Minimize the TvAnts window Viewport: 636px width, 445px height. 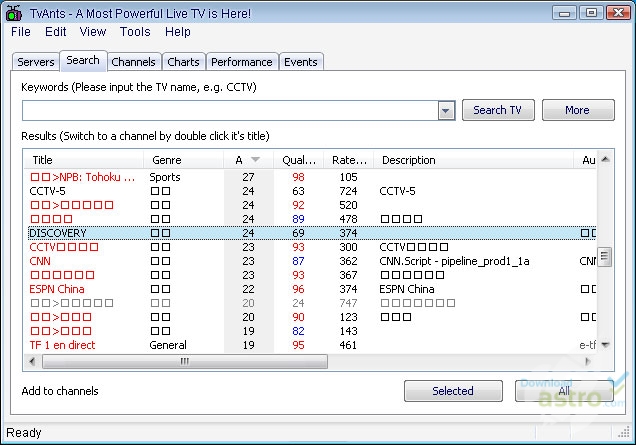click(564, 13)
